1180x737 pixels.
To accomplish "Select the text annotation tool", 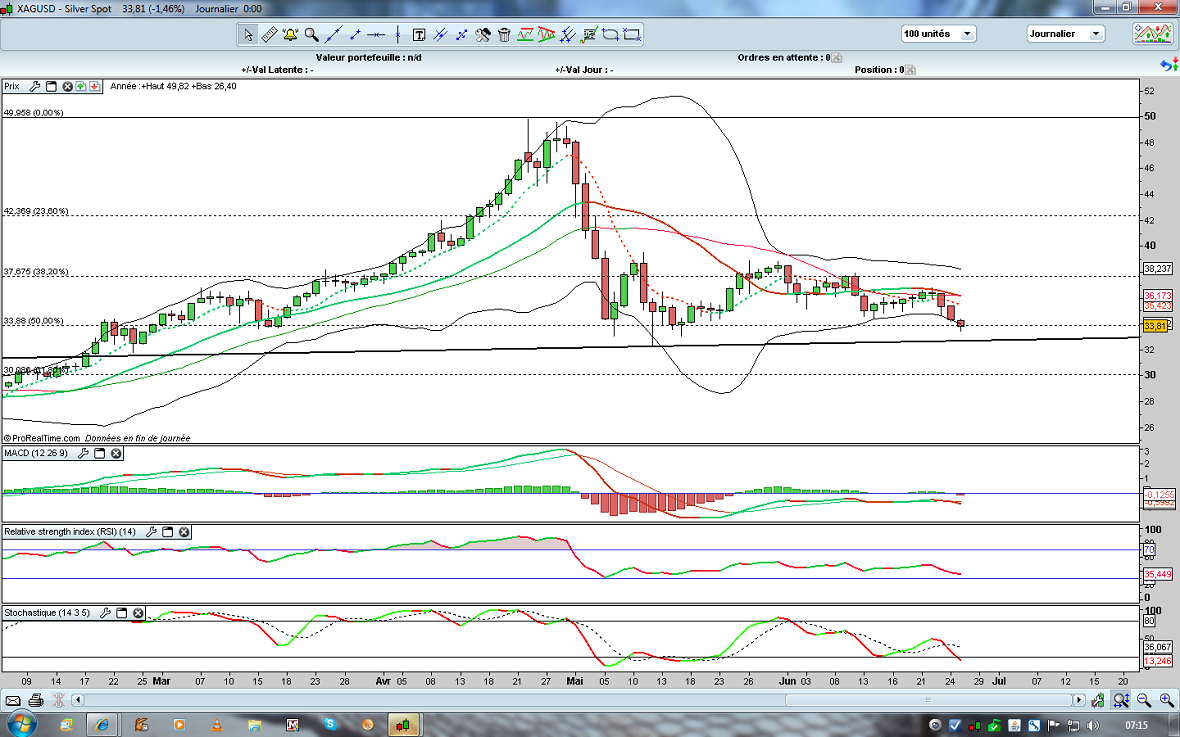I will tap(419, 35).
